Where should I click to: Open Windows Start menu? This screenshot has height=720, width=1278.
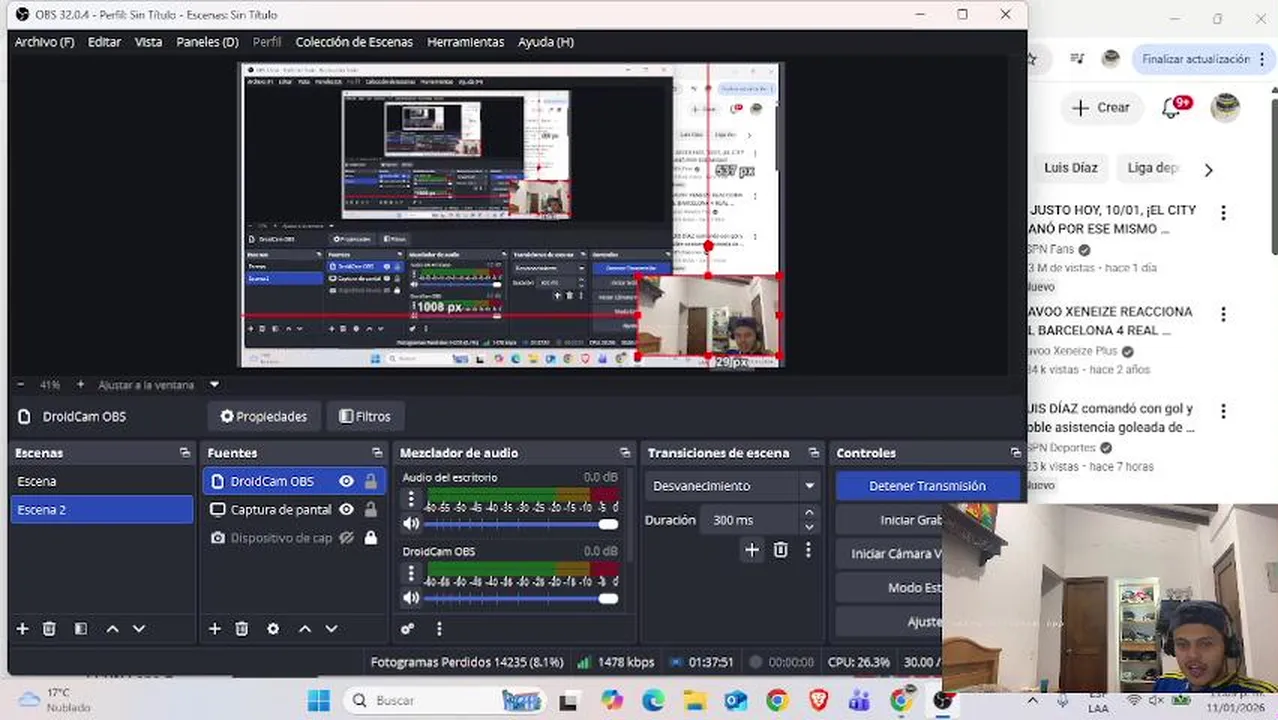coord(319,700)
